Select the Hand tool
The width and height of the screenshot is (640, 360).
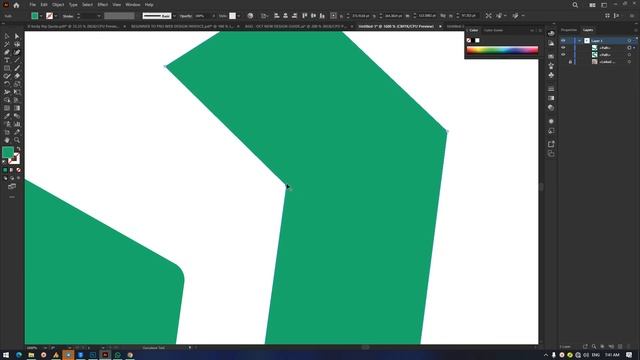7,140
